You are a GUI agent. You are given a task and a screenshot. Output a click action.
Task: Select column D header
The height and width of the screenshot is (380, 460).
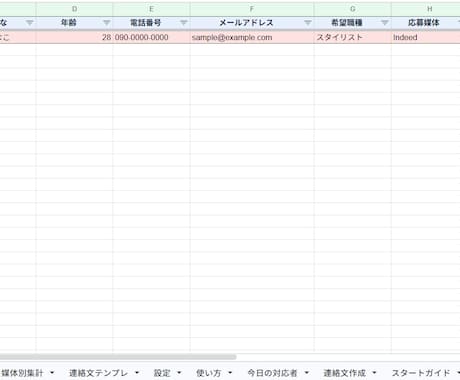tap(74, 9)
